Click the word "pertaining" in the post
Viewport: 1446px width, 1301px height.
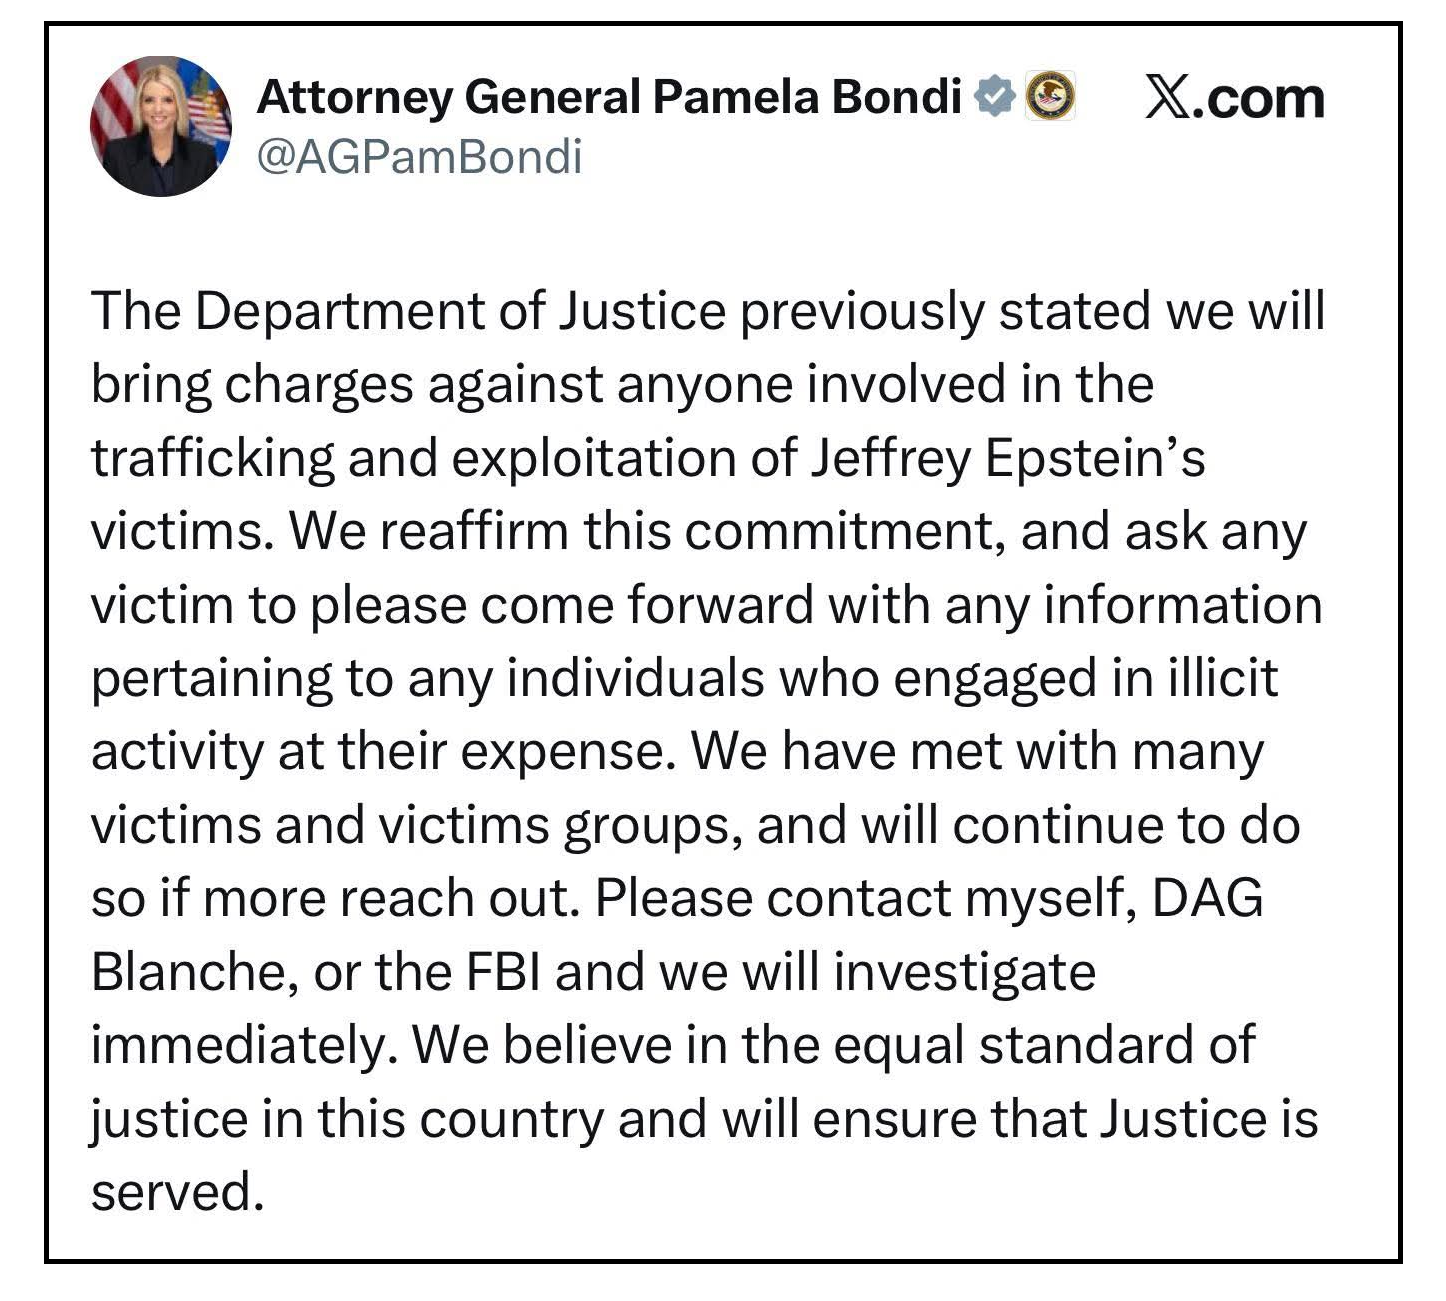click(211, 678)
